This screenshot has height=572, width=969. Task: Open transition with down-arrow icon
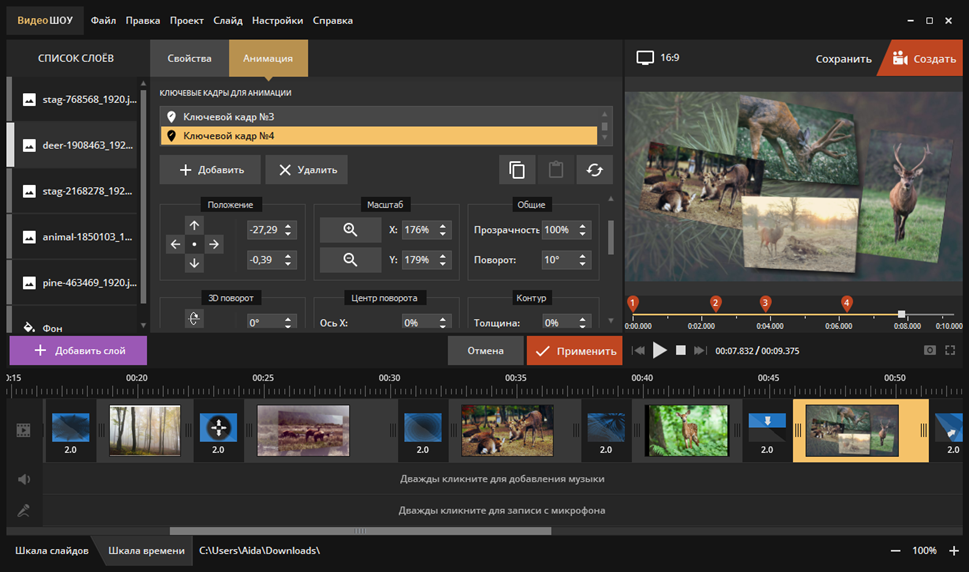tap(767, 427)
